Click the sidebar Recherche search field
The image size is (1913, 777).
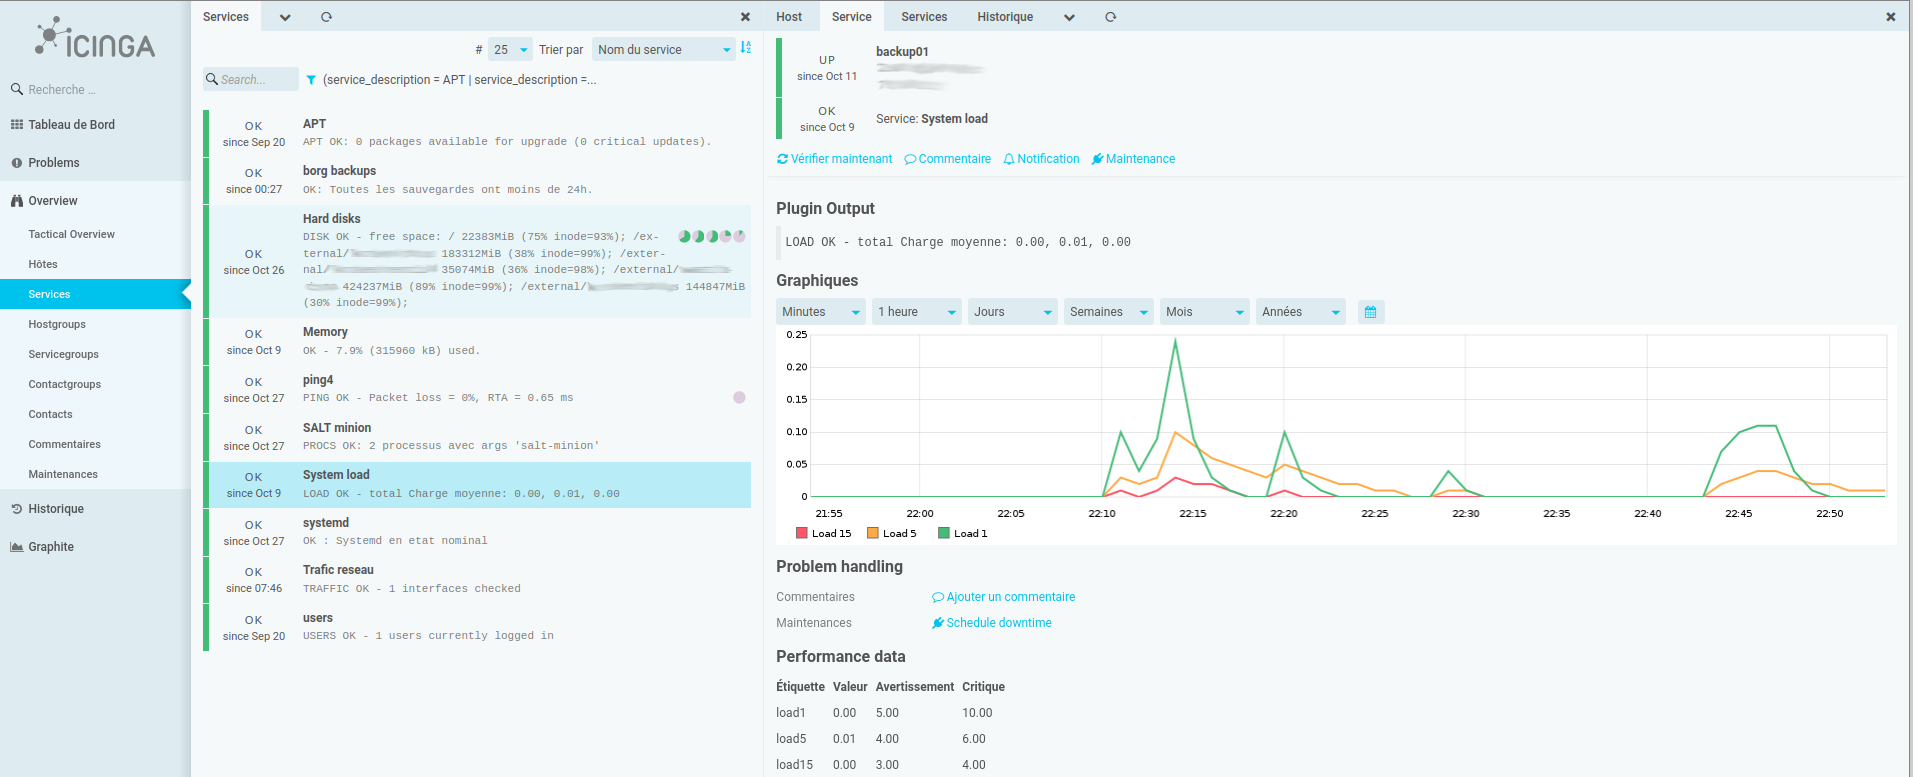(x=95, y=90)
